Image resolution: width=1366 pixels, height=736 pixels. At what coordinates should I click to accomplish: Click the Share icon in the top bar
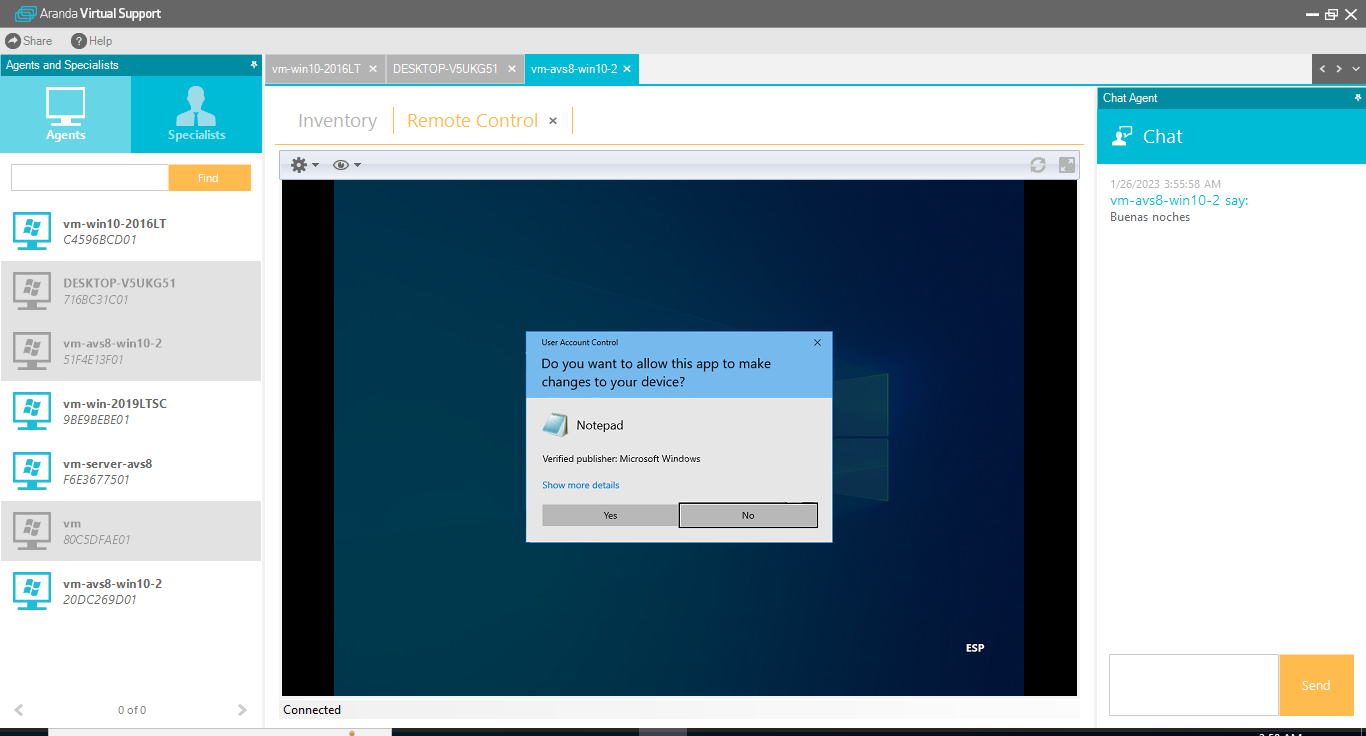[x=13, y=41]
